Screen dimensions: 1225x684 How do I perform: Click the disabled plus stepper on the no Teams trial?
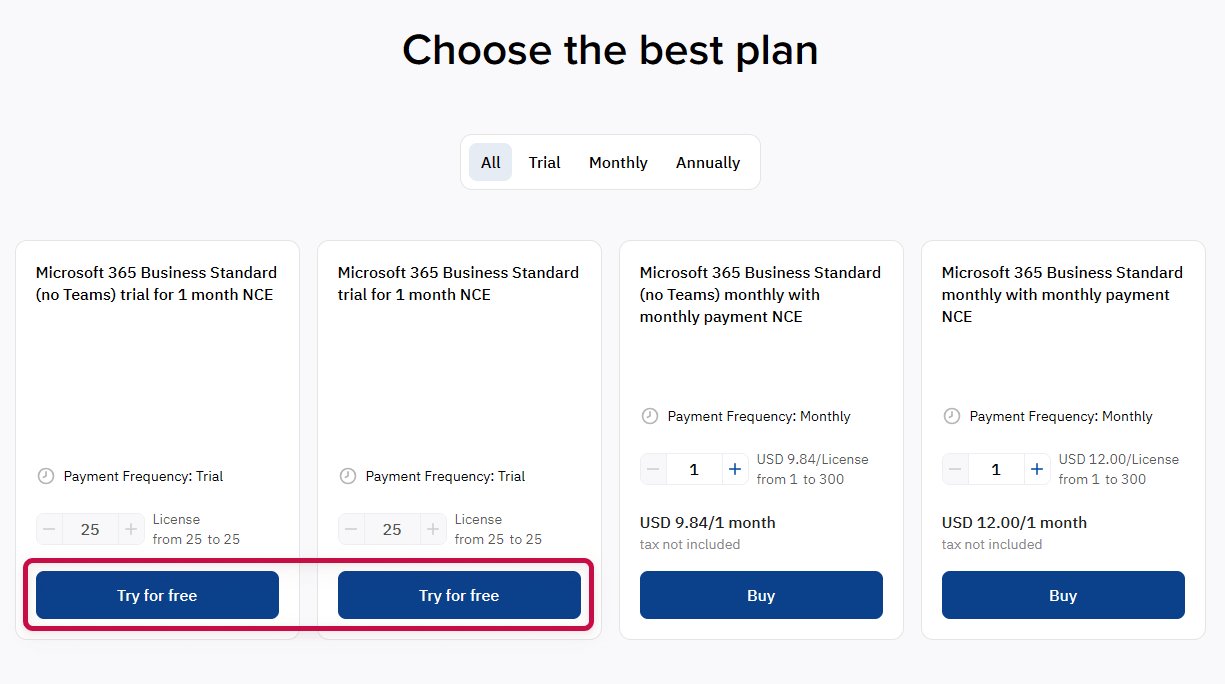click(x=131, y=529)
